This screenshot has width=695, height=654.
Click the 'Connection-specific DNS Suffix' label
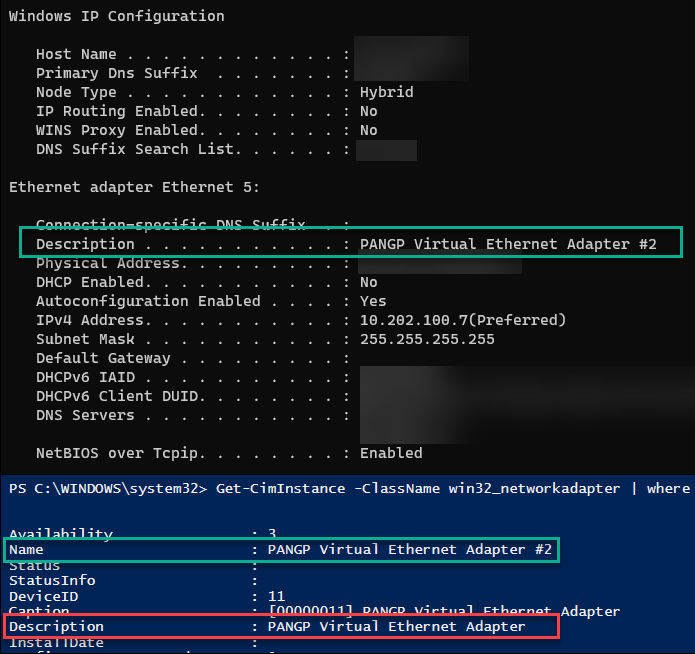click(171, 224)
